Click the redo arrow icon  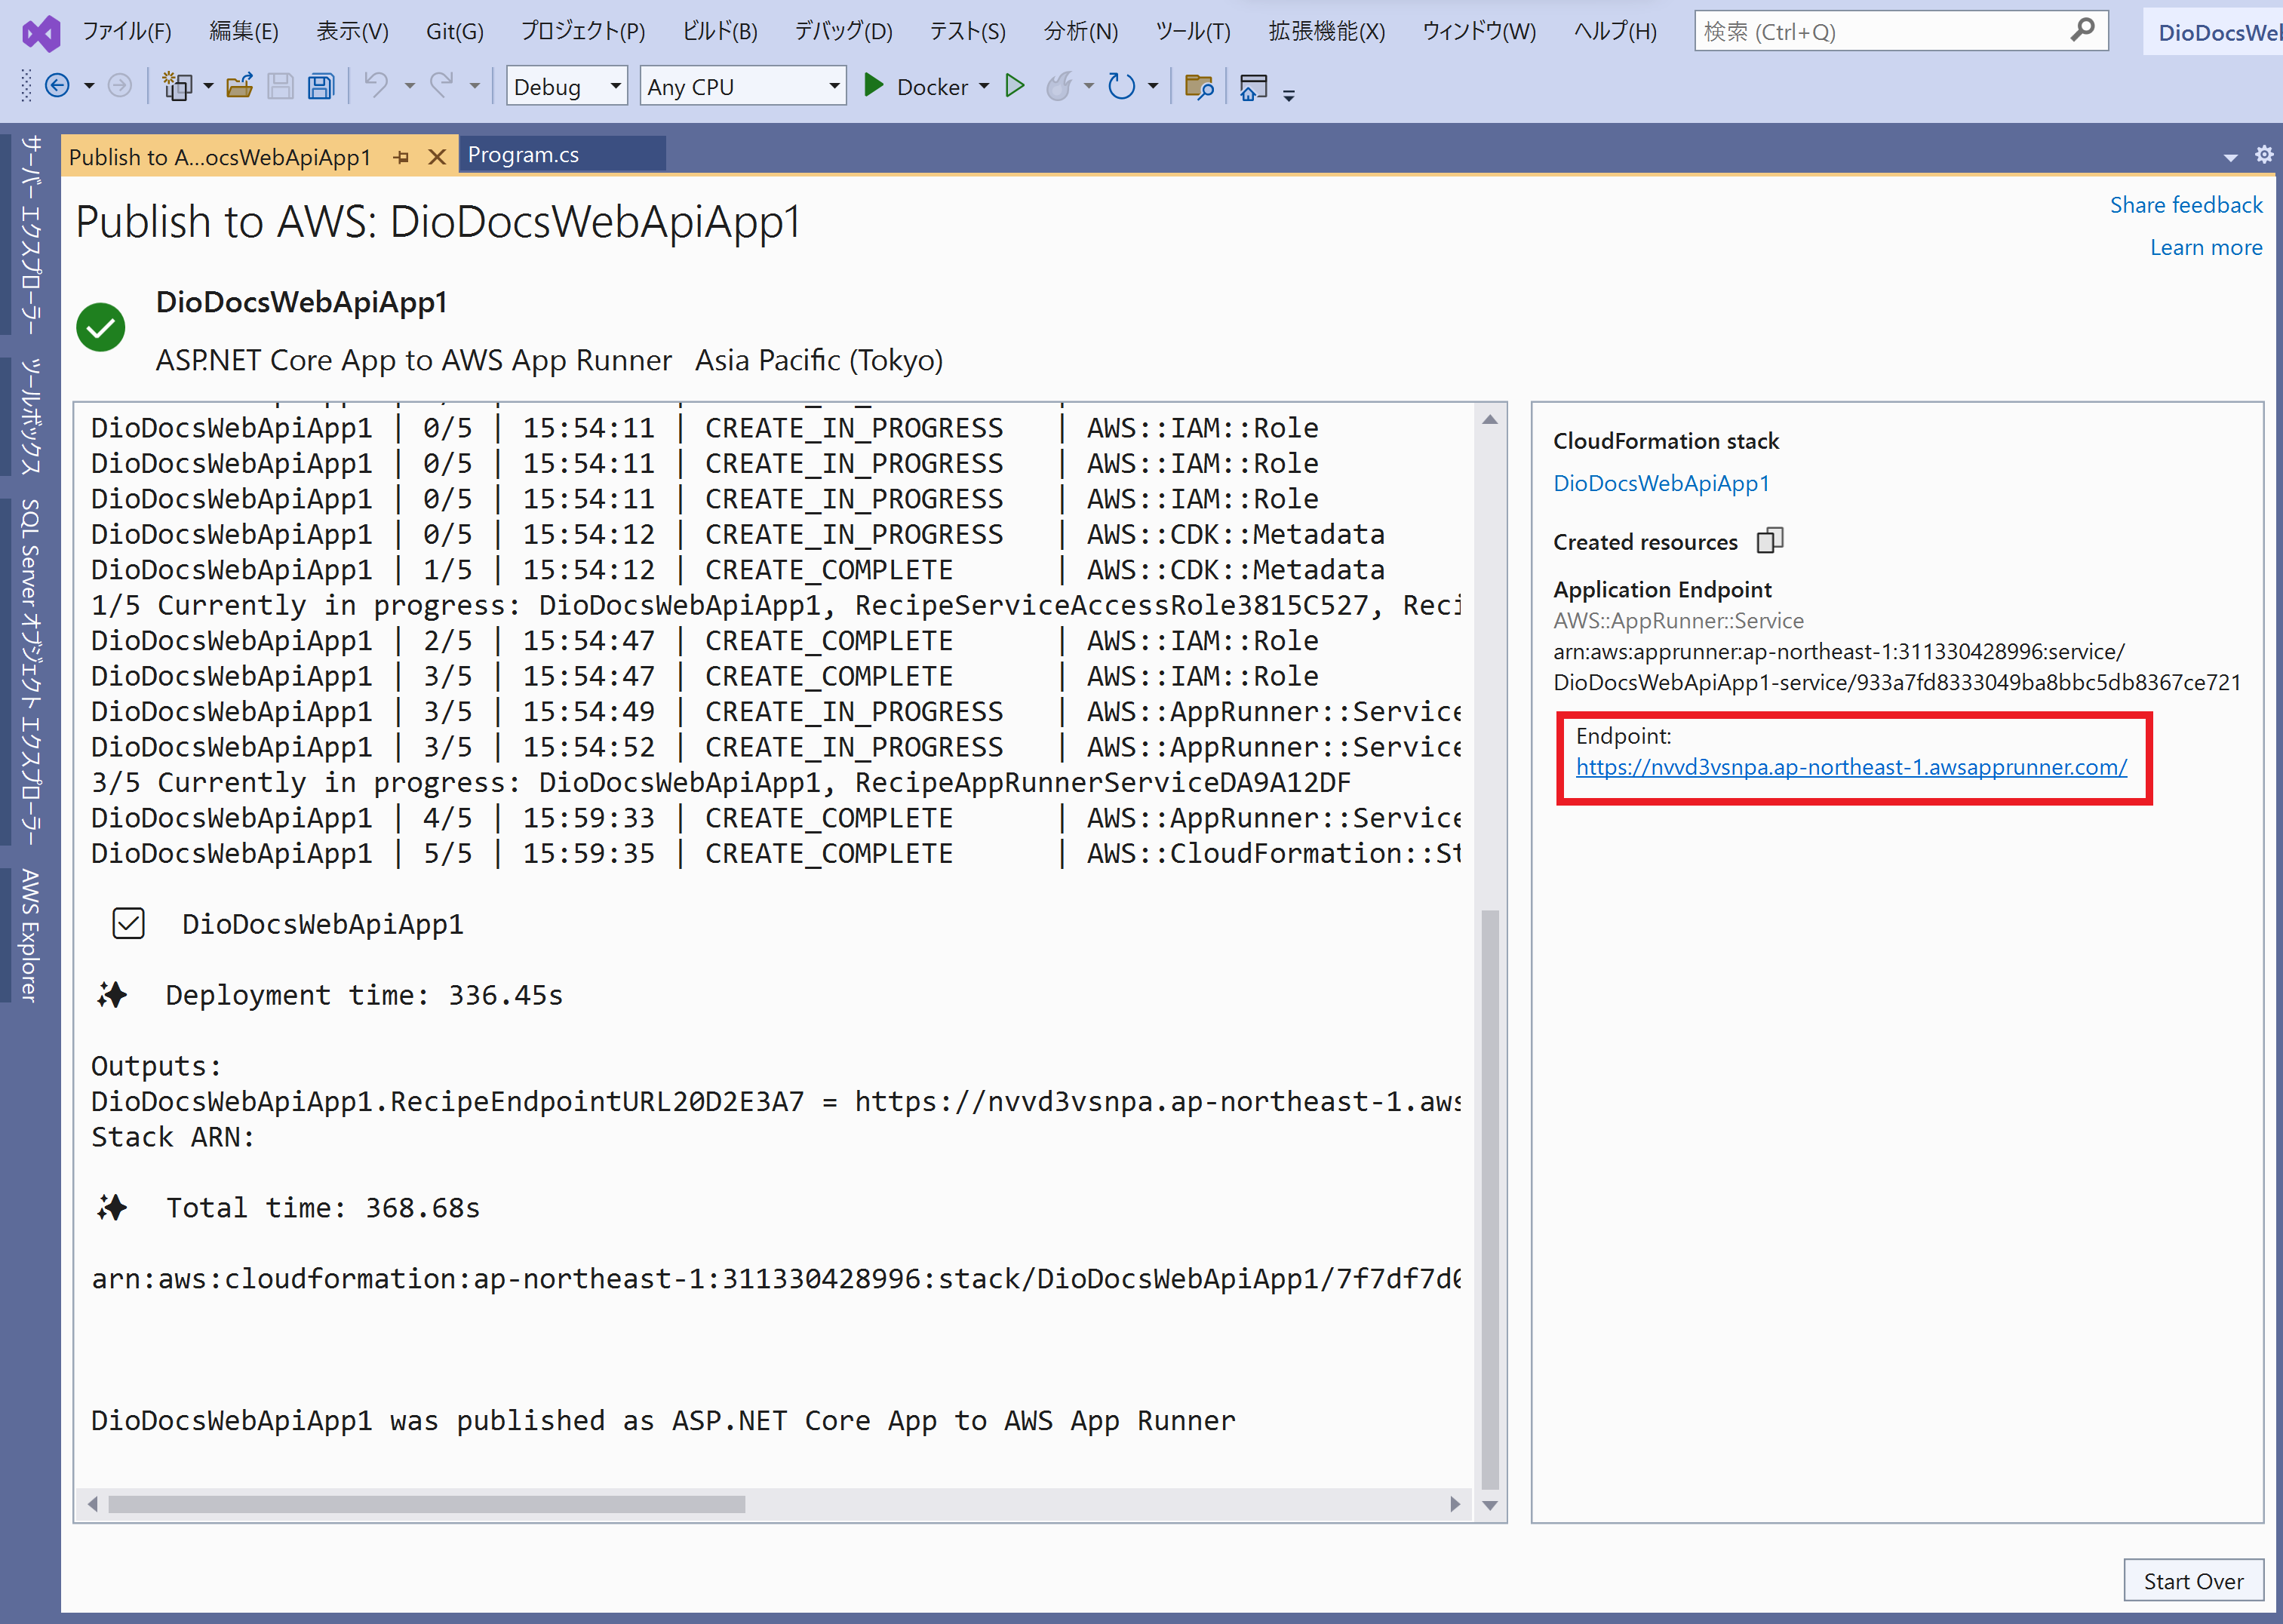click(x=442, y=86)
